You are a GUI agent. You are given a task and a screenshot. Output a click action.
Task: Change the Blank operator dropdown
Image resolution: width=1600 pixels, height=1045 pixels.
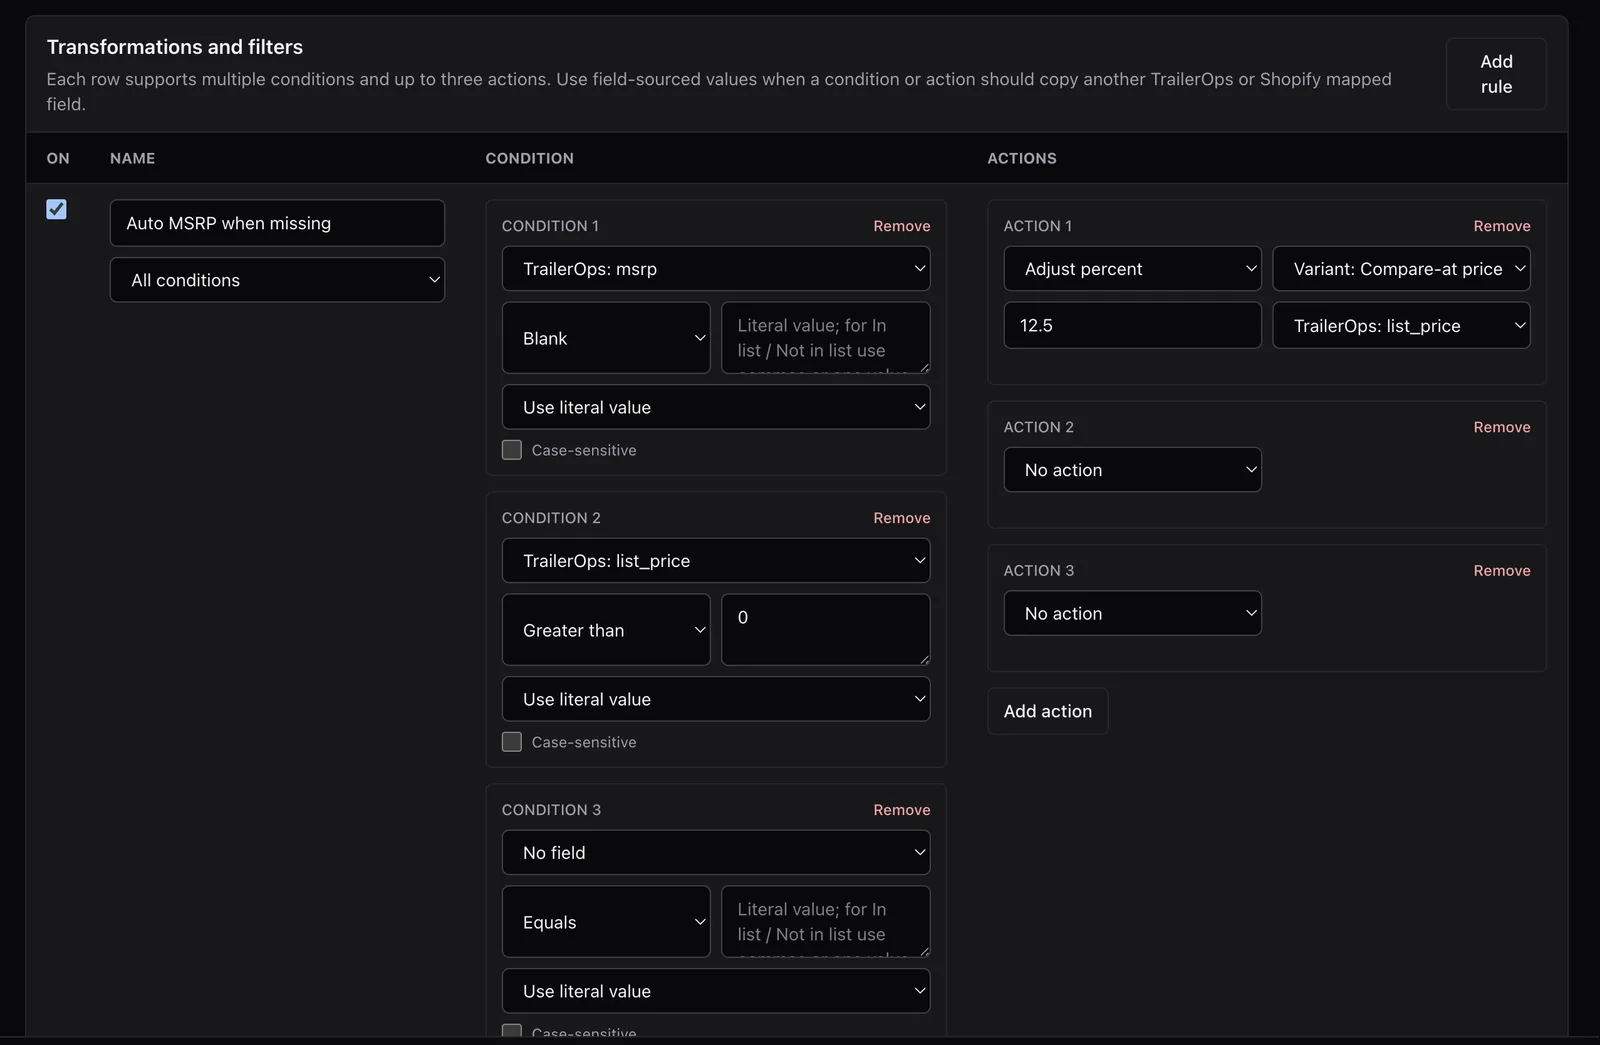click(x=606, y=338)
